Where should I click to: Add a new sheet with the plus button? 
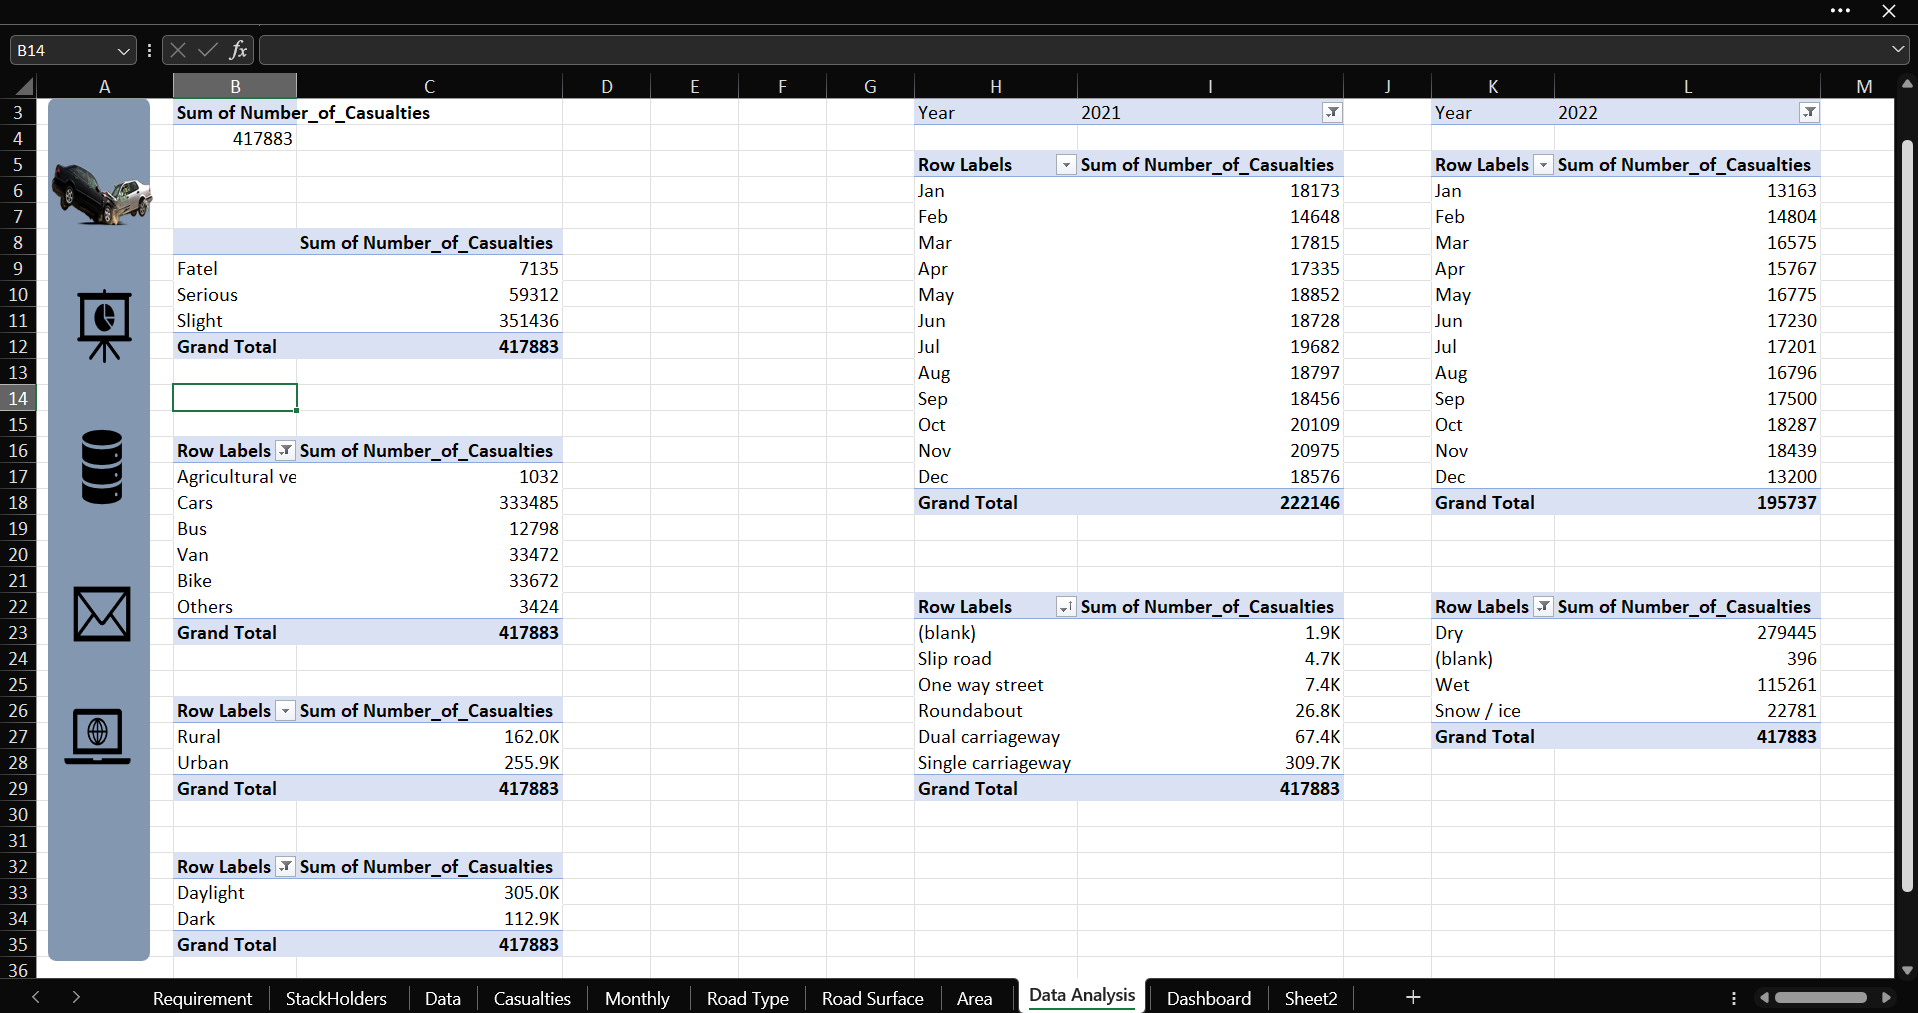coord(1412,997)
